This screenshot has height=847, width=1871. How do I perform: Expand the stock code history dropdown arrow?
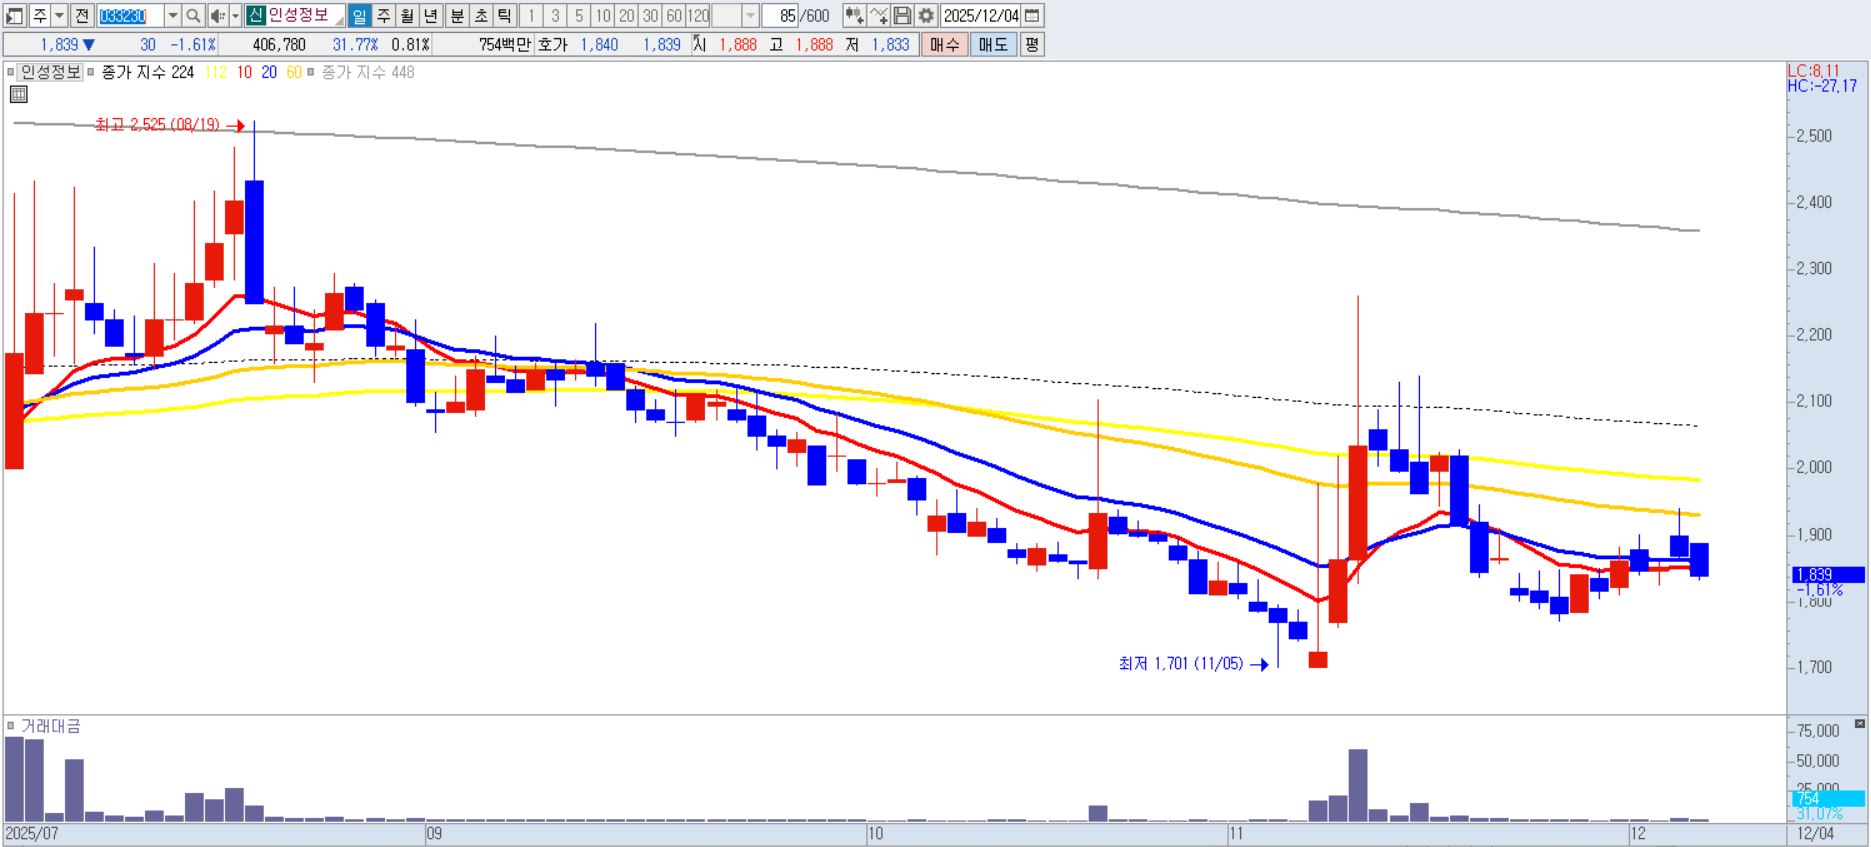(172, 16)
